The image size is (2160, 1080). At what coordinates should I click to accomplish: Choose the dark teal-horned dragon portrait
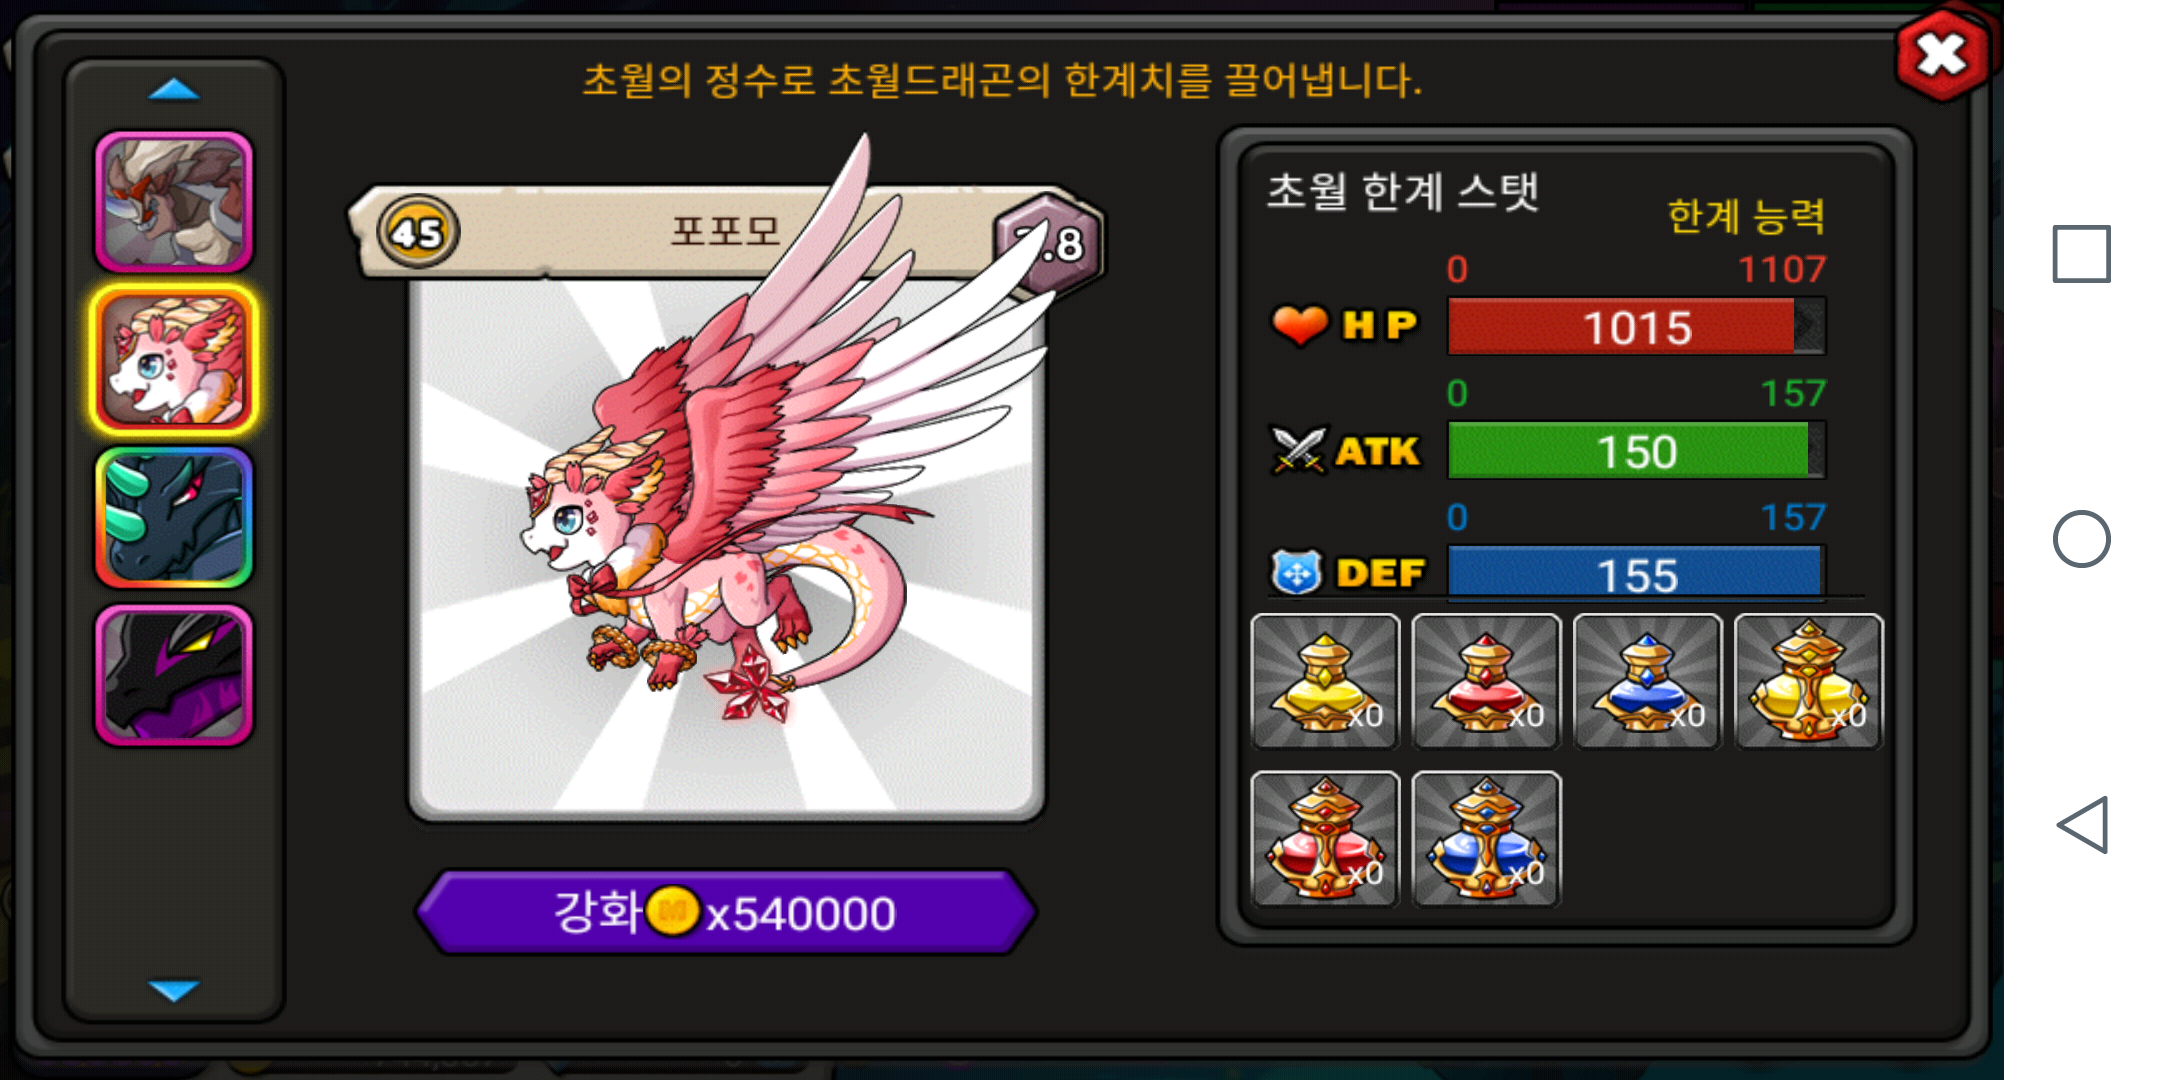pyautogui.click(x=174, y=517)
